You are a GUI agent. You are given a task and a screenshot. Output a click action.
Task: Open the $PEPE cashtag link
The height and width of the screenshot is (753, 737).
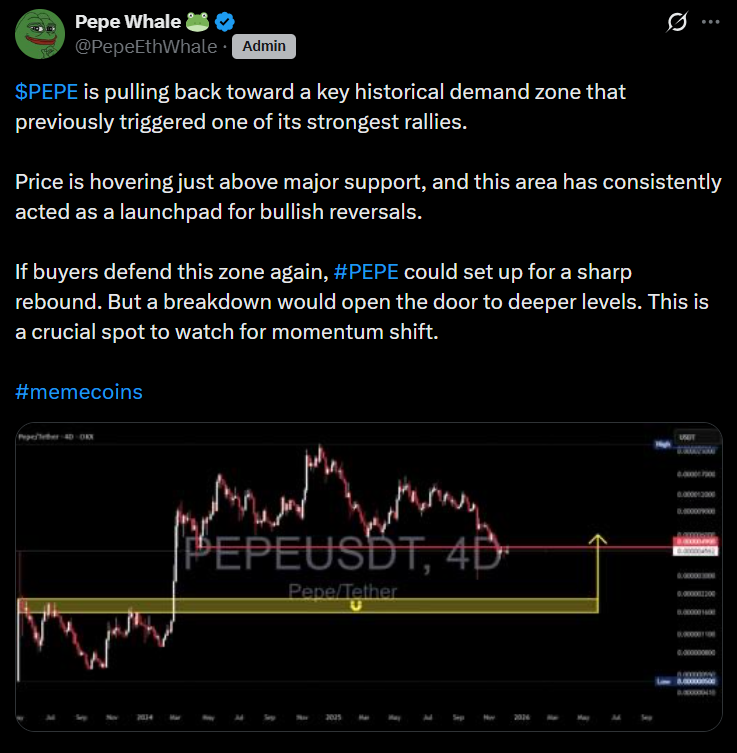[46, 92]
